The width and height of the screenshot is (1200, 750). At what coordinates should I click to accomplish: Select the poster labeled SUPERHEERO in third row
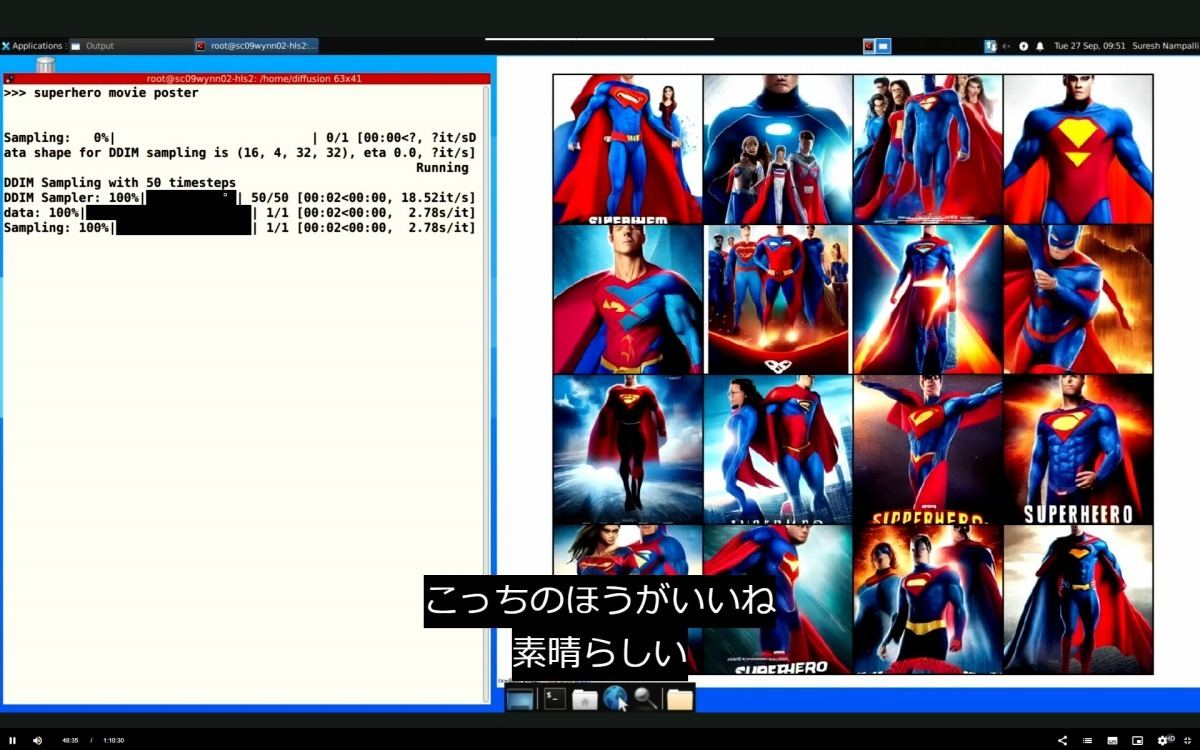[x=1078, y=450]
